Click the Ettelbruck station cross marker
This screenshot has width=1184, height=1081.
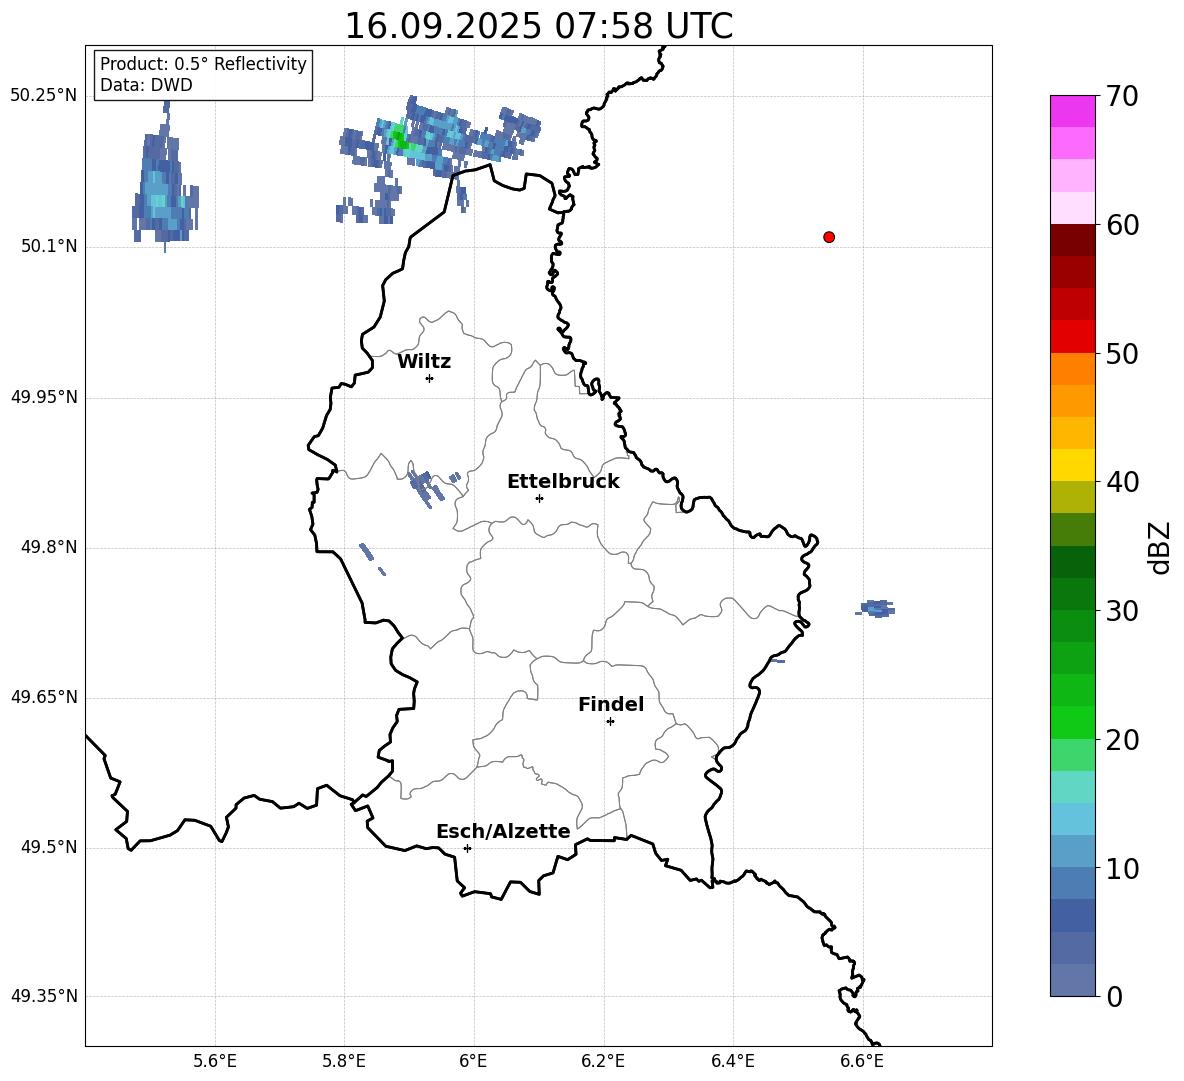pos(539,498)
